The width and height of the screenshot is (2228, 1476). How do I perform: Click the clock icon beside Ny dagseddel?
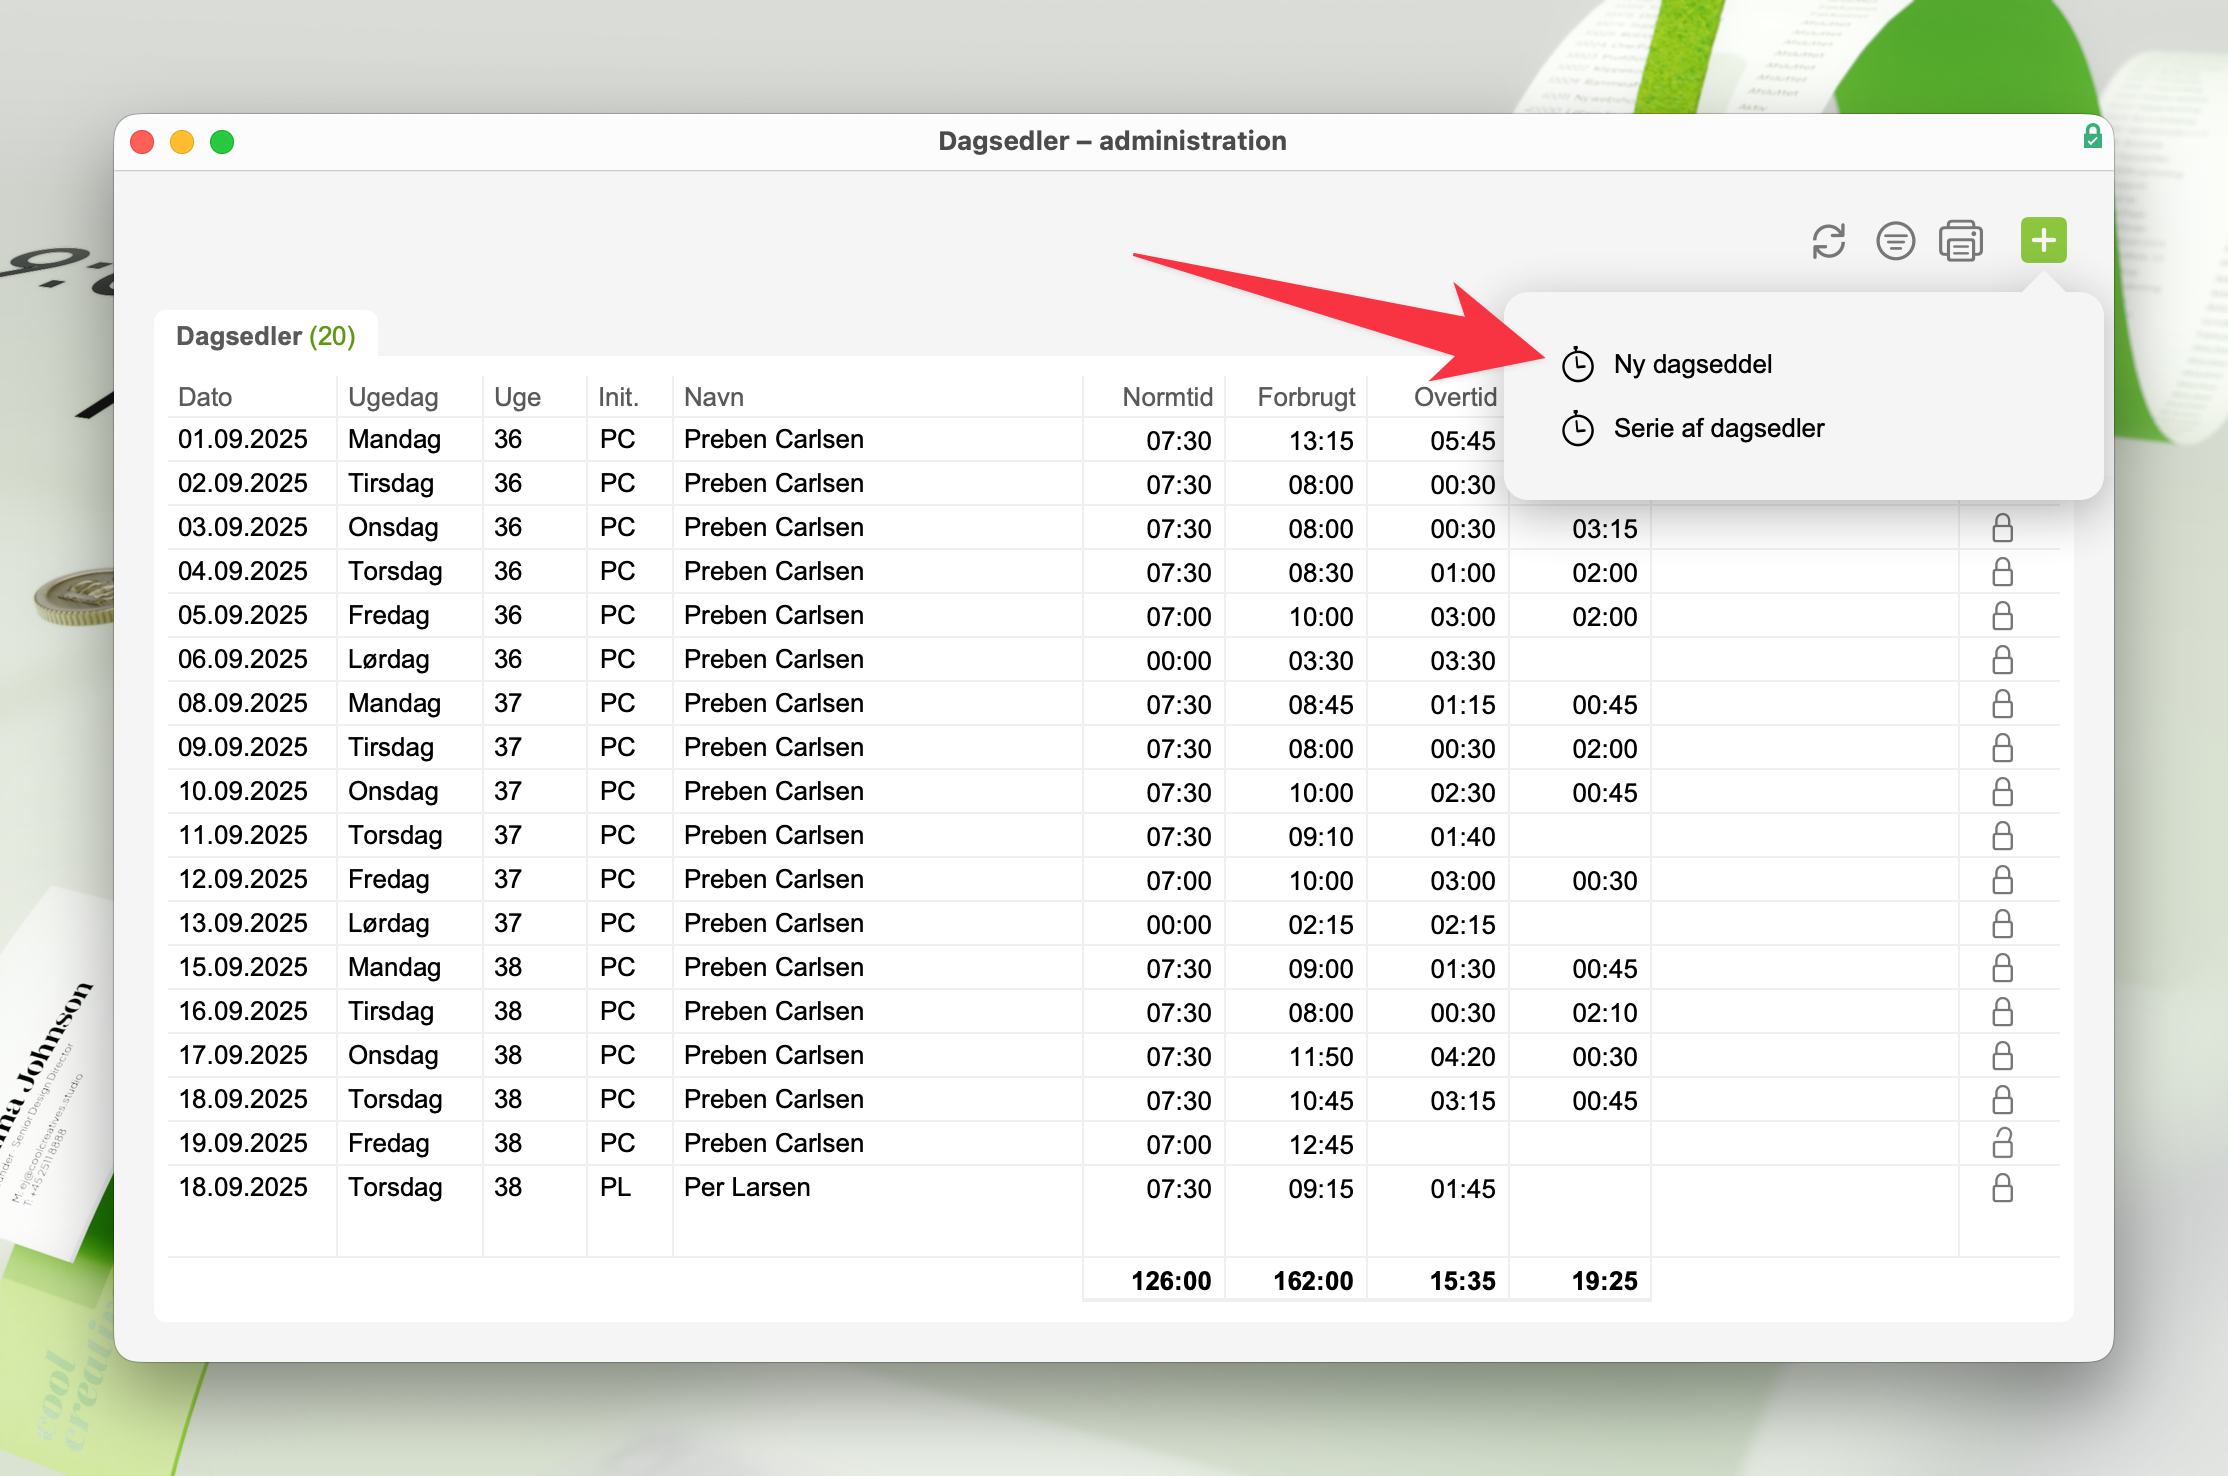(x=1578, y=365)
